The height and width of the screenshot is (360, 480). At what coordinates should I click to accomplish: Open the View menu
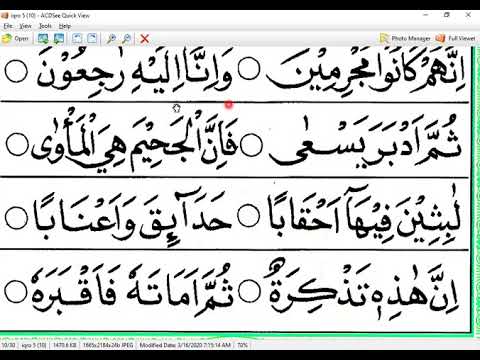coord(25,26)
